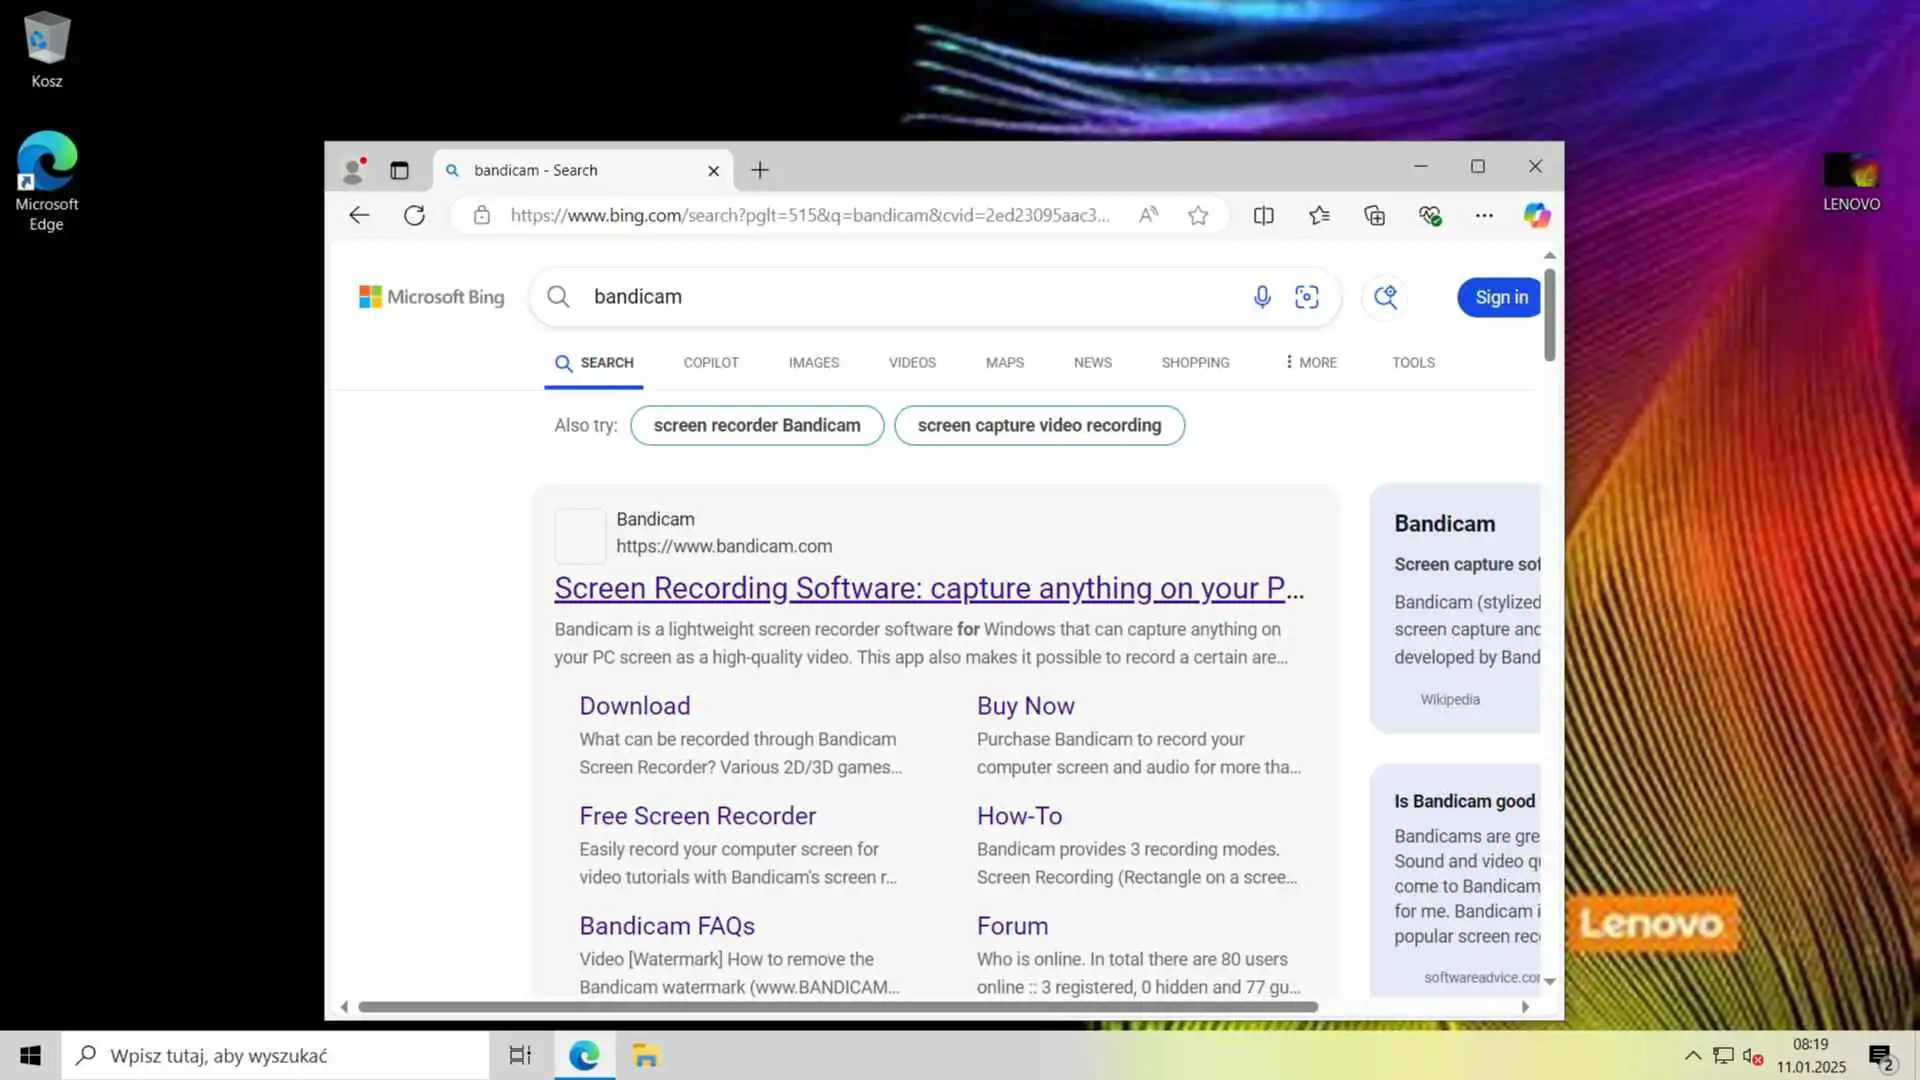Open the Tab actions menu icon

click(399, 170)
